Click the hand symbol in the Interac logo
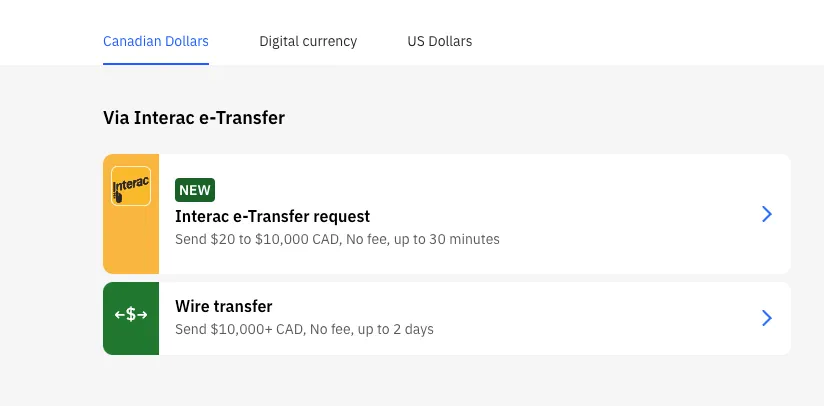 click(x=119, y=197)
